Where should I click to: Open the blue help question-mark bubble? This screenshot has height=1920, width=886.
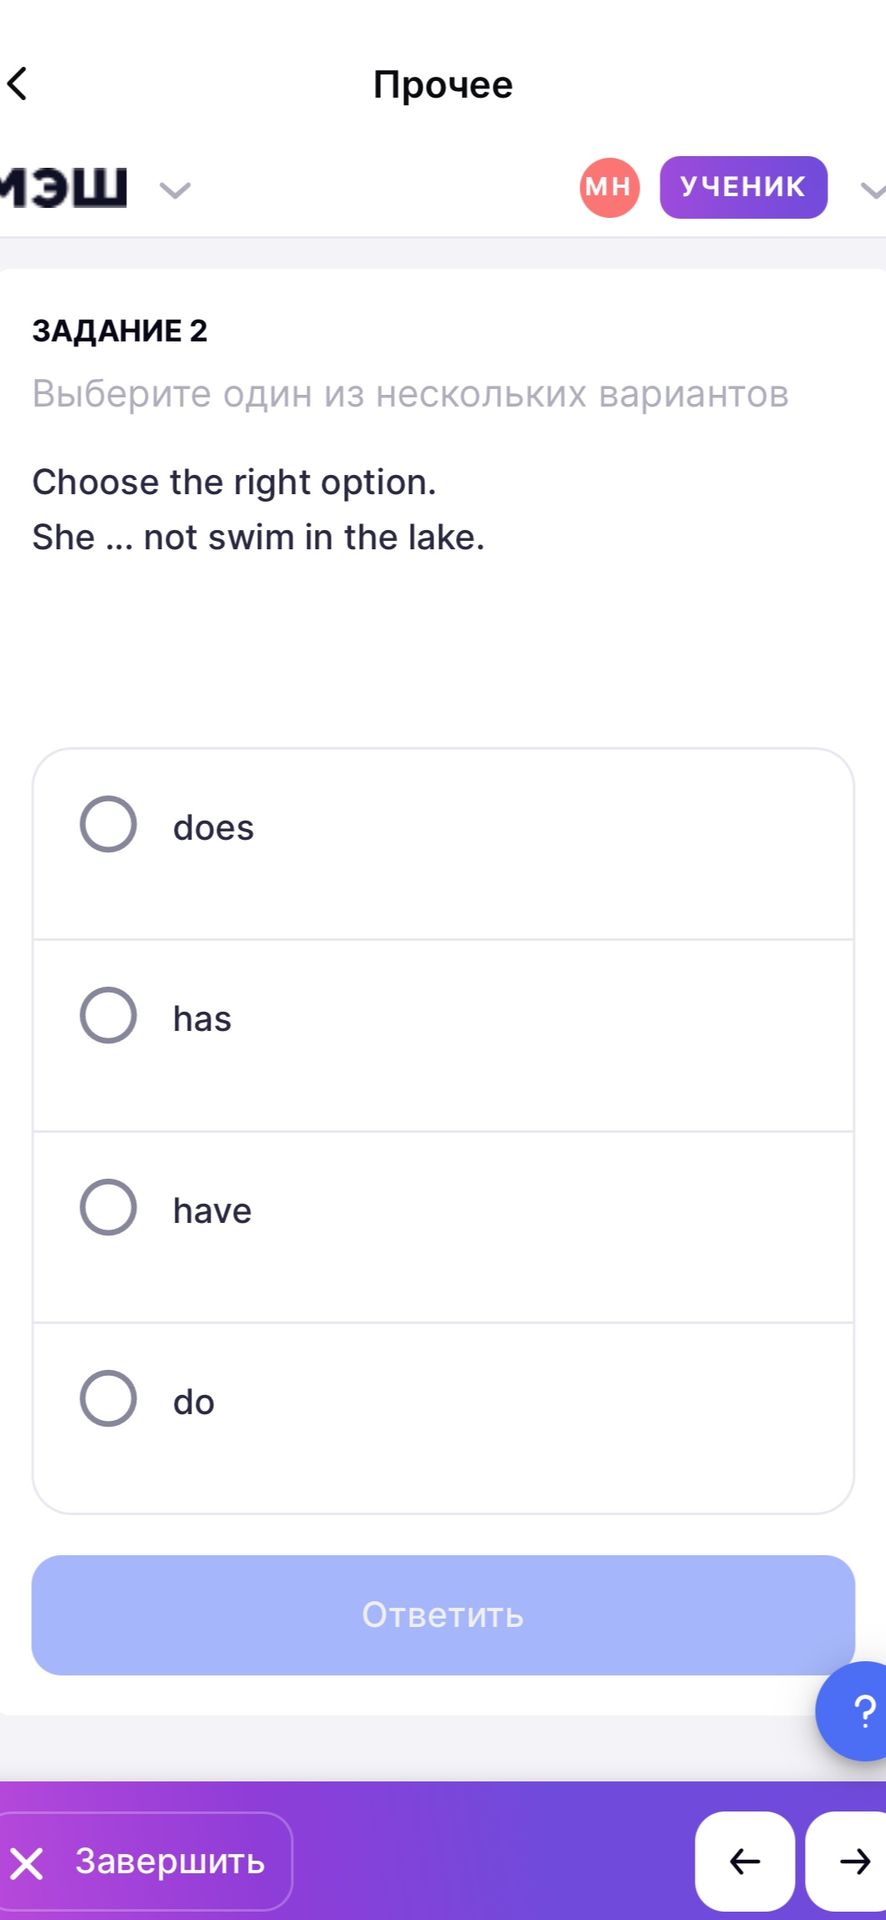tap(855, 1710)
